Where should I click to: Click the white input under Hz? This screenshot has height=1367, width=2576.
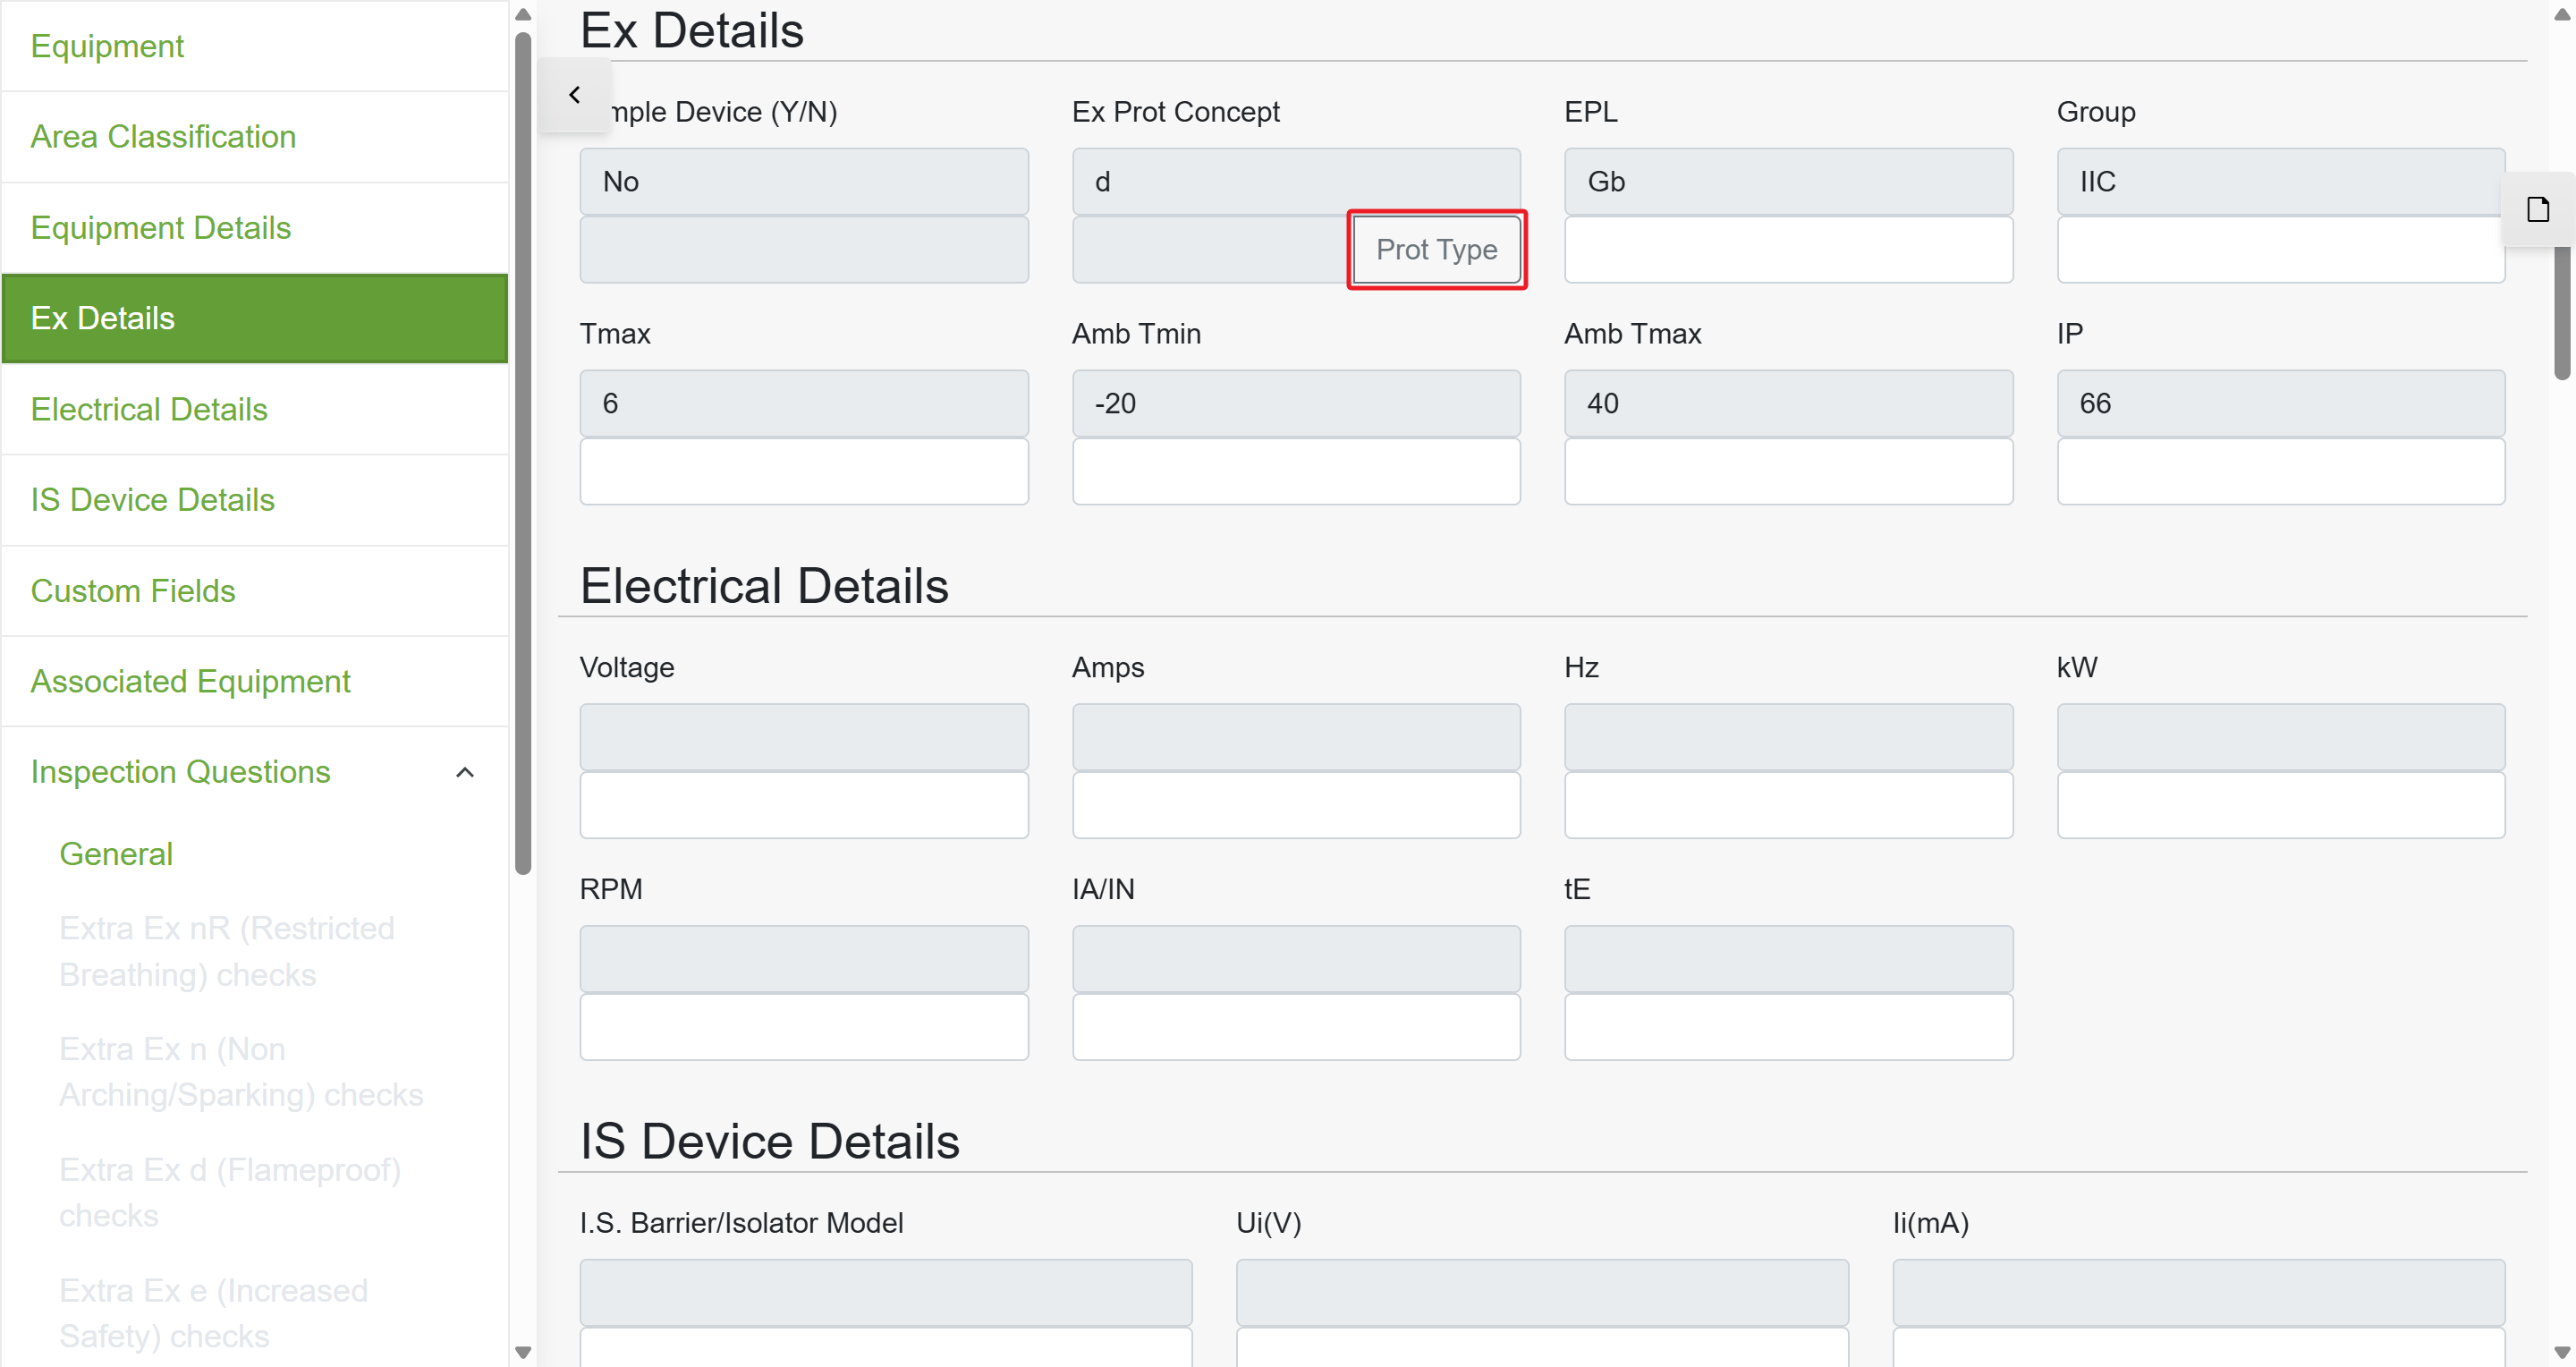(1788, 805)
